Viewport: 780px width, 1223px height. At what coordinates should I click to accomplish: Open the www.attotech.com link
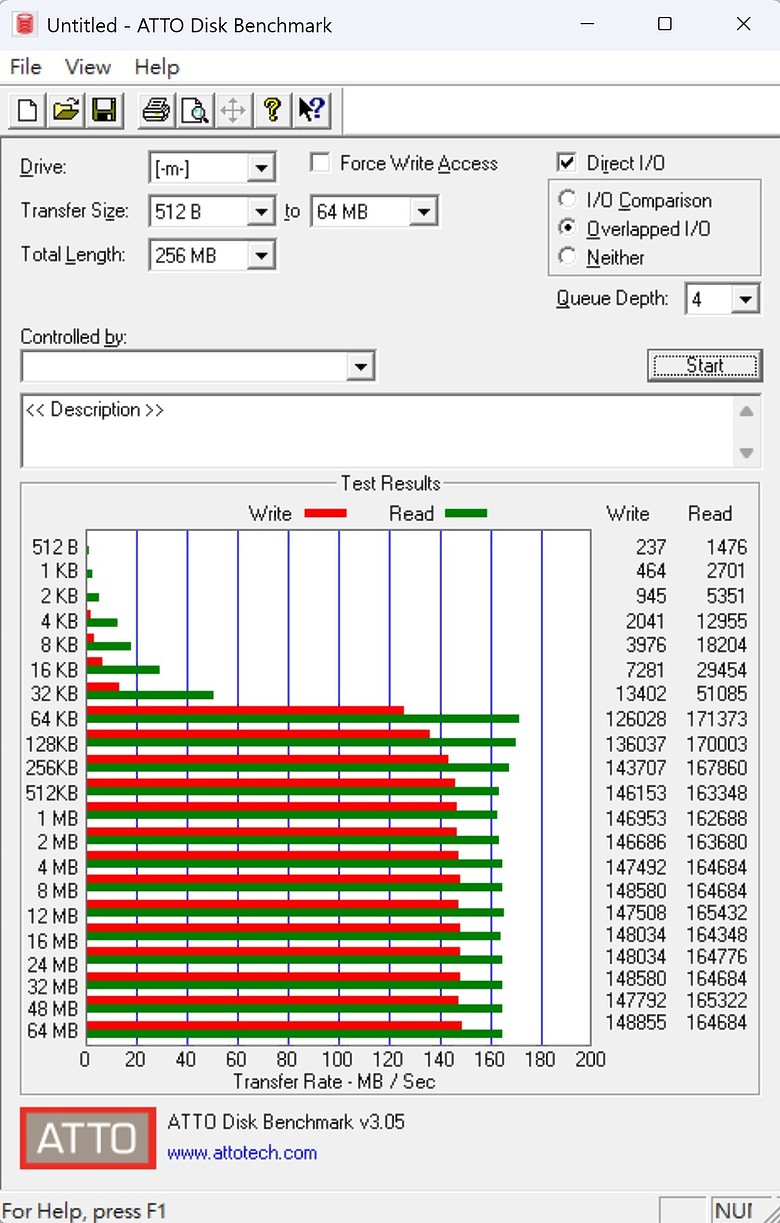(242, 1153)
